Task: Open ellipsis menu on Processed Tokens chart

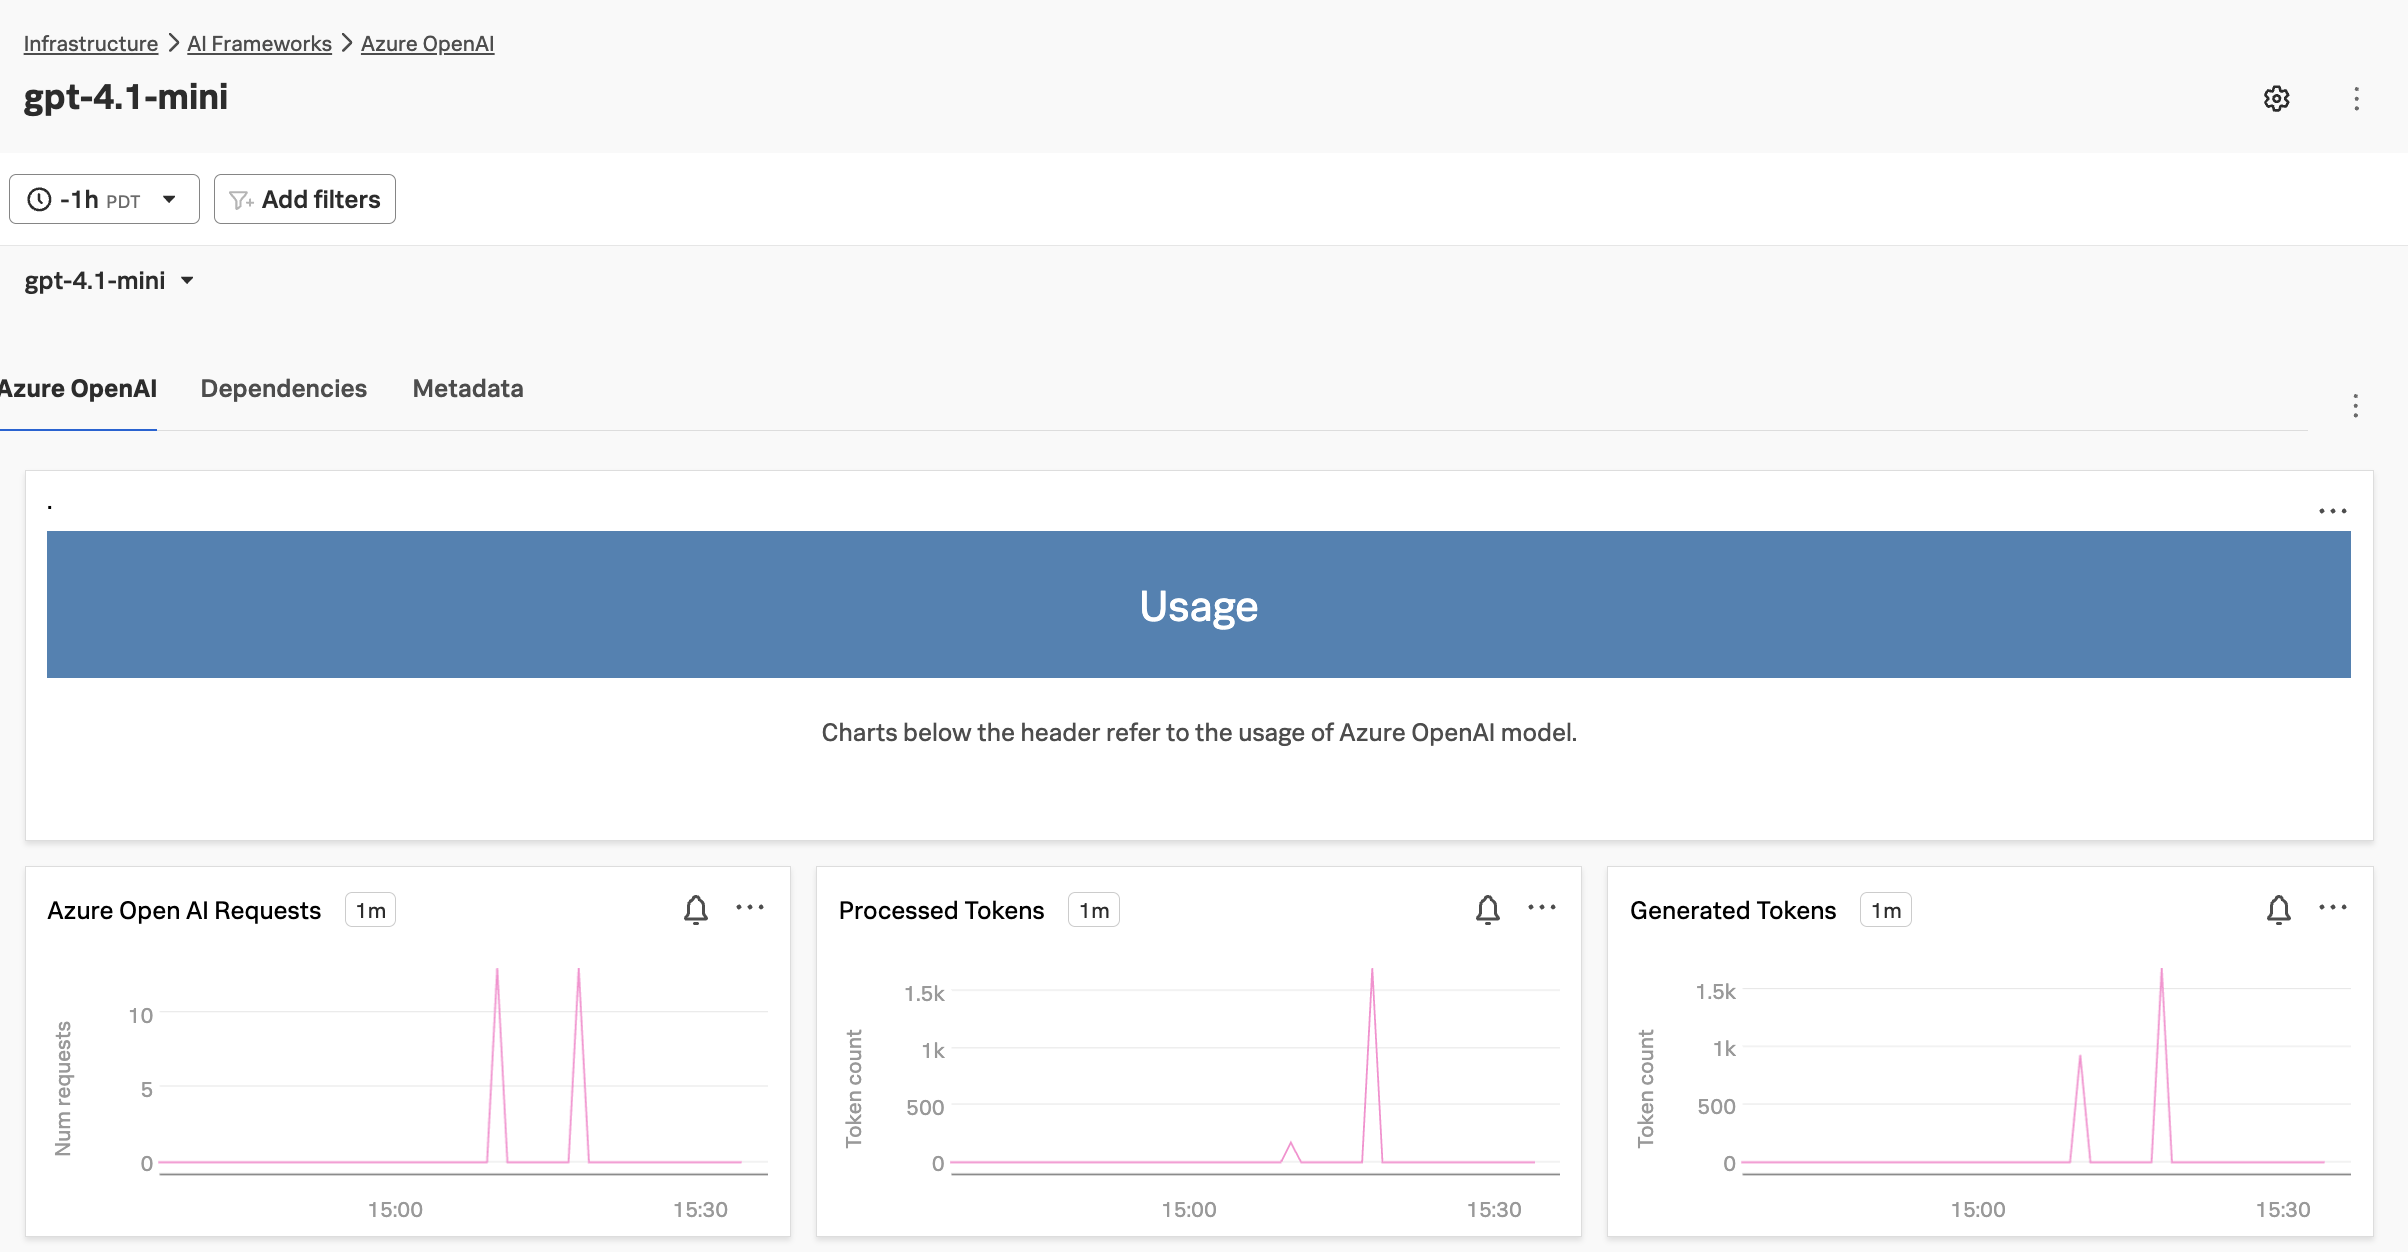Action: coord(1542,908)
